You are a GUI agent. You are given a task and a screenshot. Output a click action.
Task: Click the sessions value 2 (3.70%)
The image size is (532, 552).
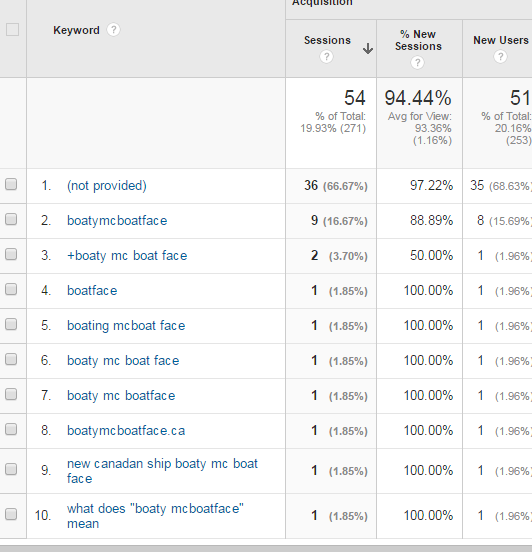coord(339,256)
